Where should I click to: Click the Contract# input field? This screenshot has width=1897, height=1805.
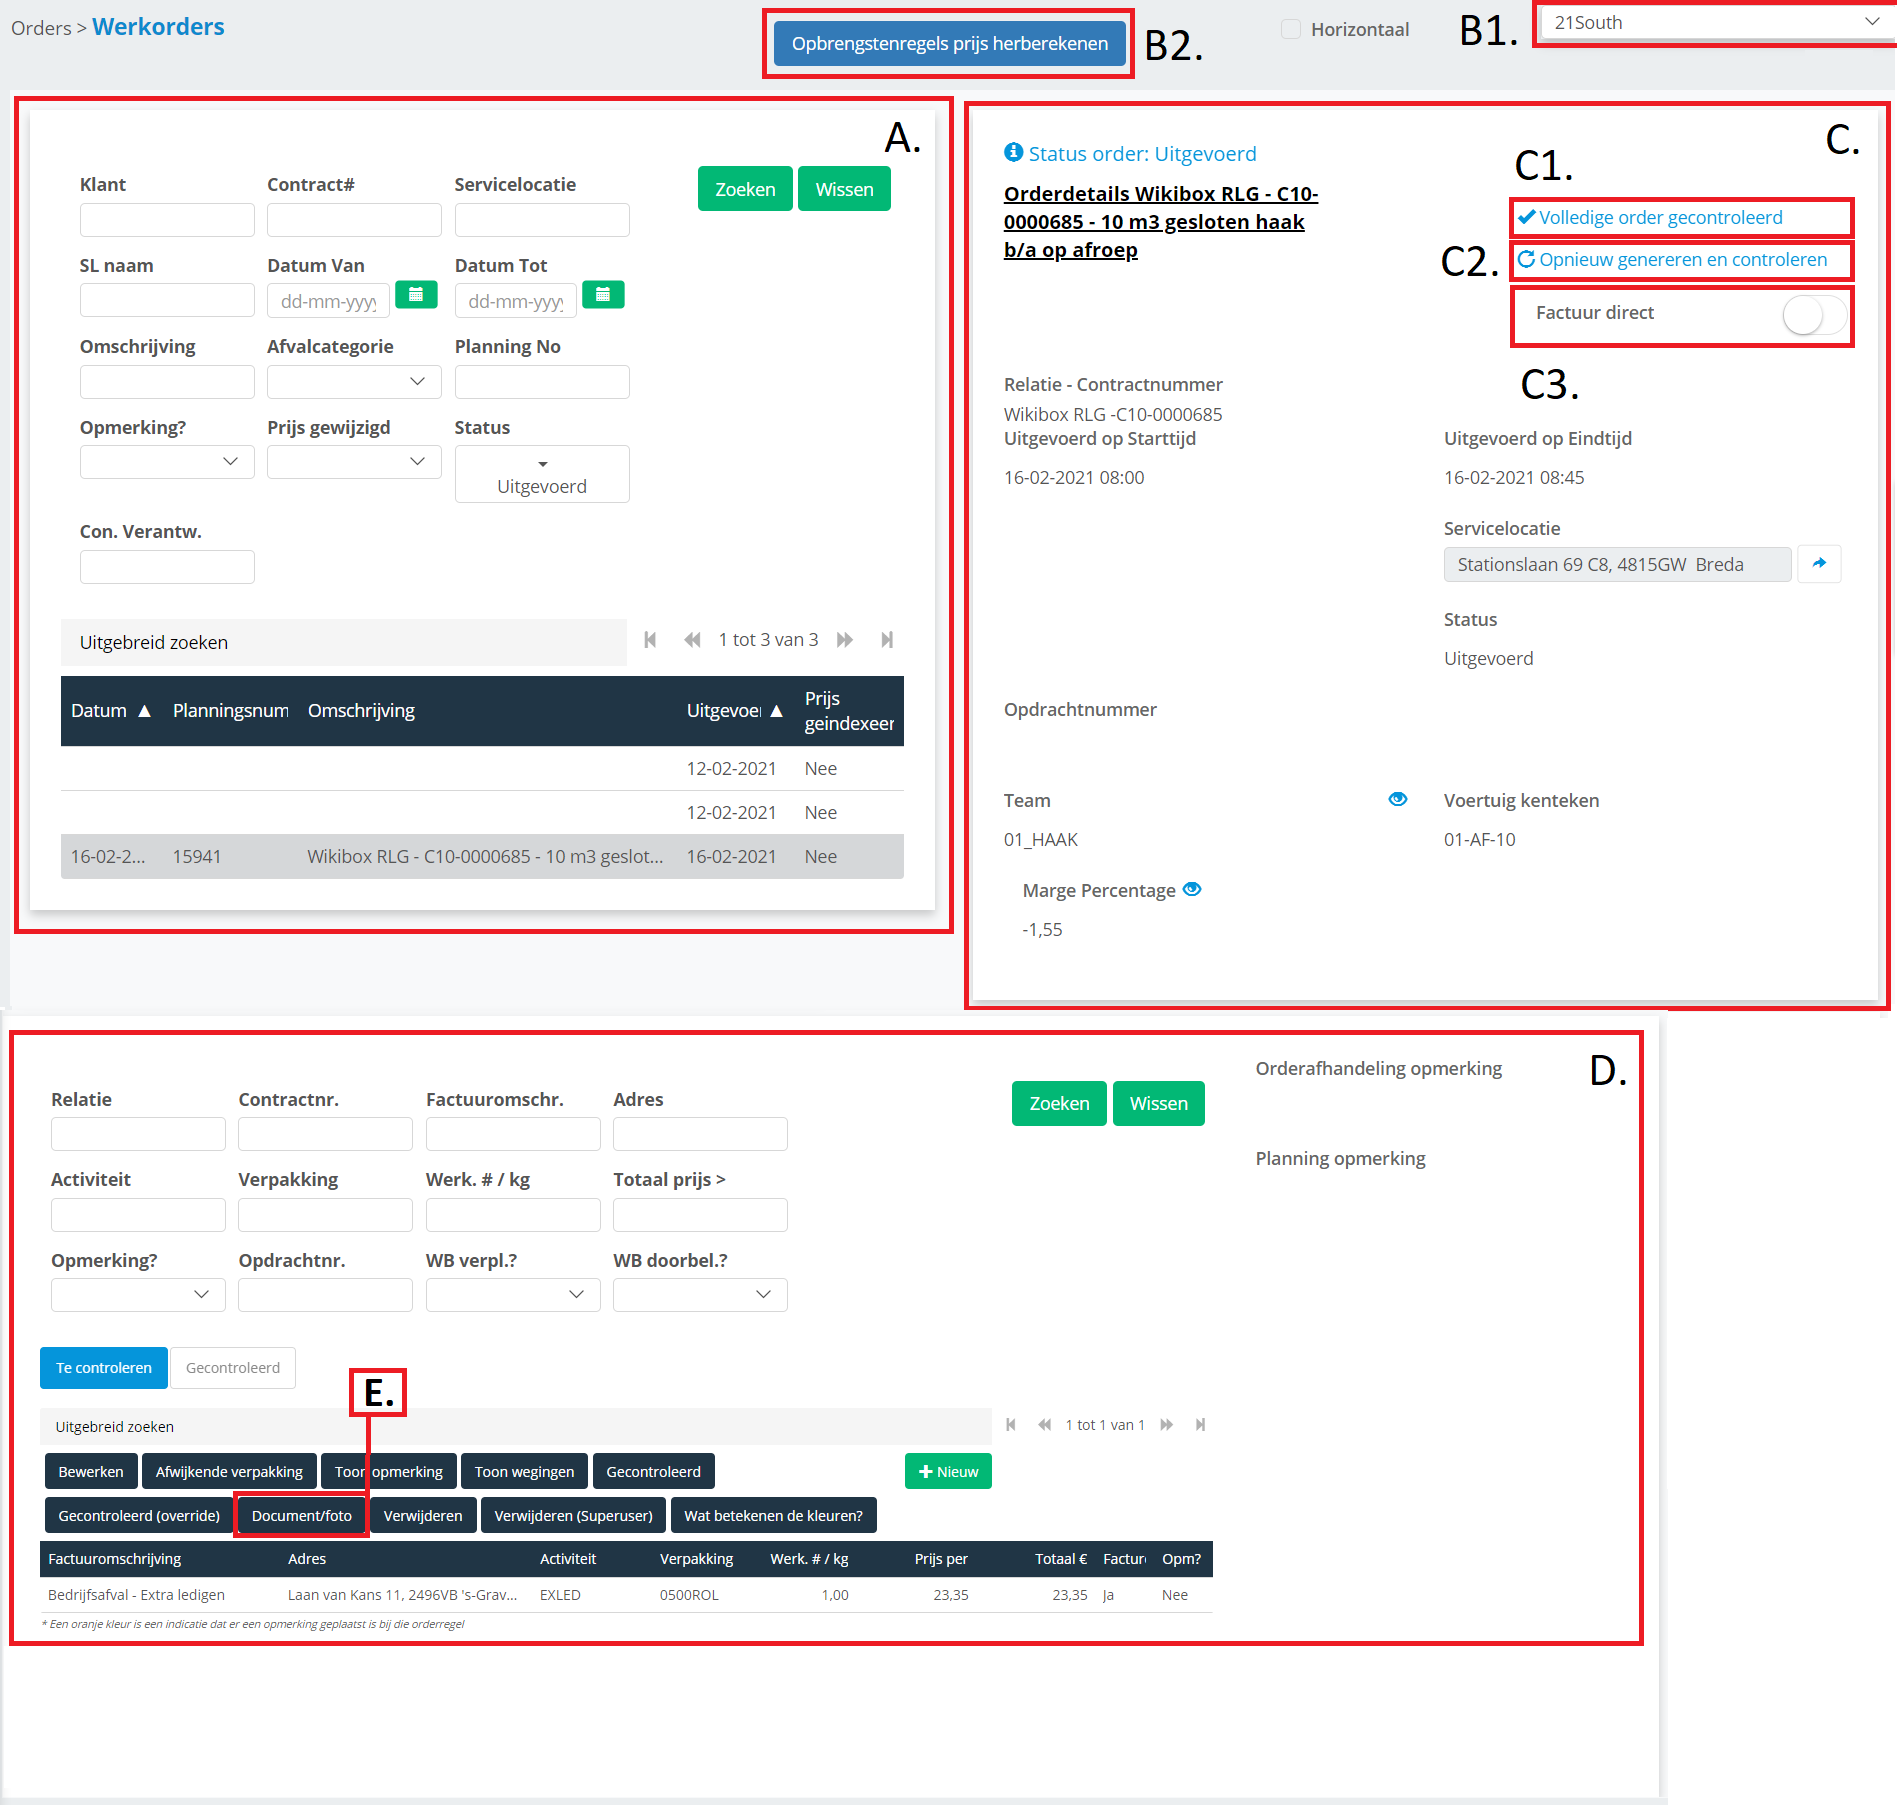point(354,220)
